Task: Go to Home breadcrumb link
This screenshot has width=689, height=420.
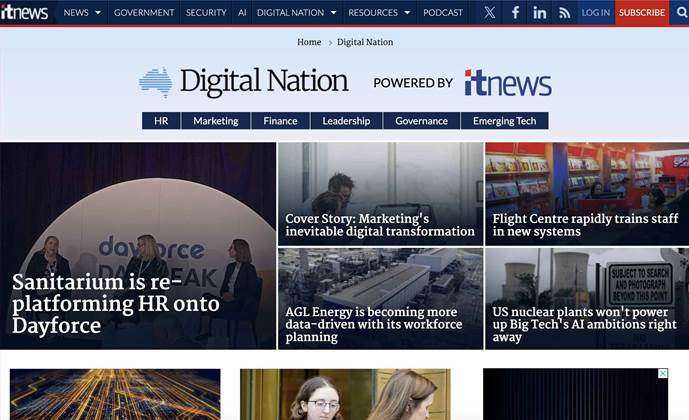Action: [x=309, y=42]
